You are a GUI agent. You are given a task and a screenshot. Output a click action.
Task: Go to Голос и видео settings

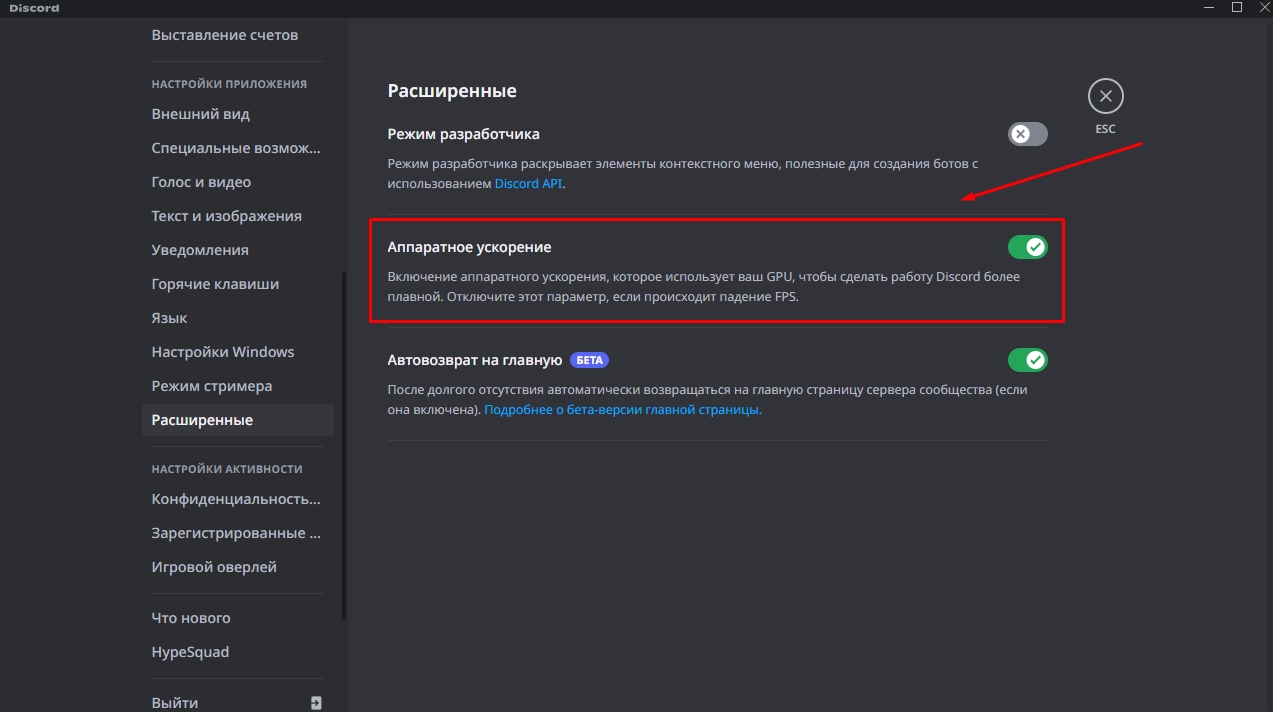coord(201,182)
